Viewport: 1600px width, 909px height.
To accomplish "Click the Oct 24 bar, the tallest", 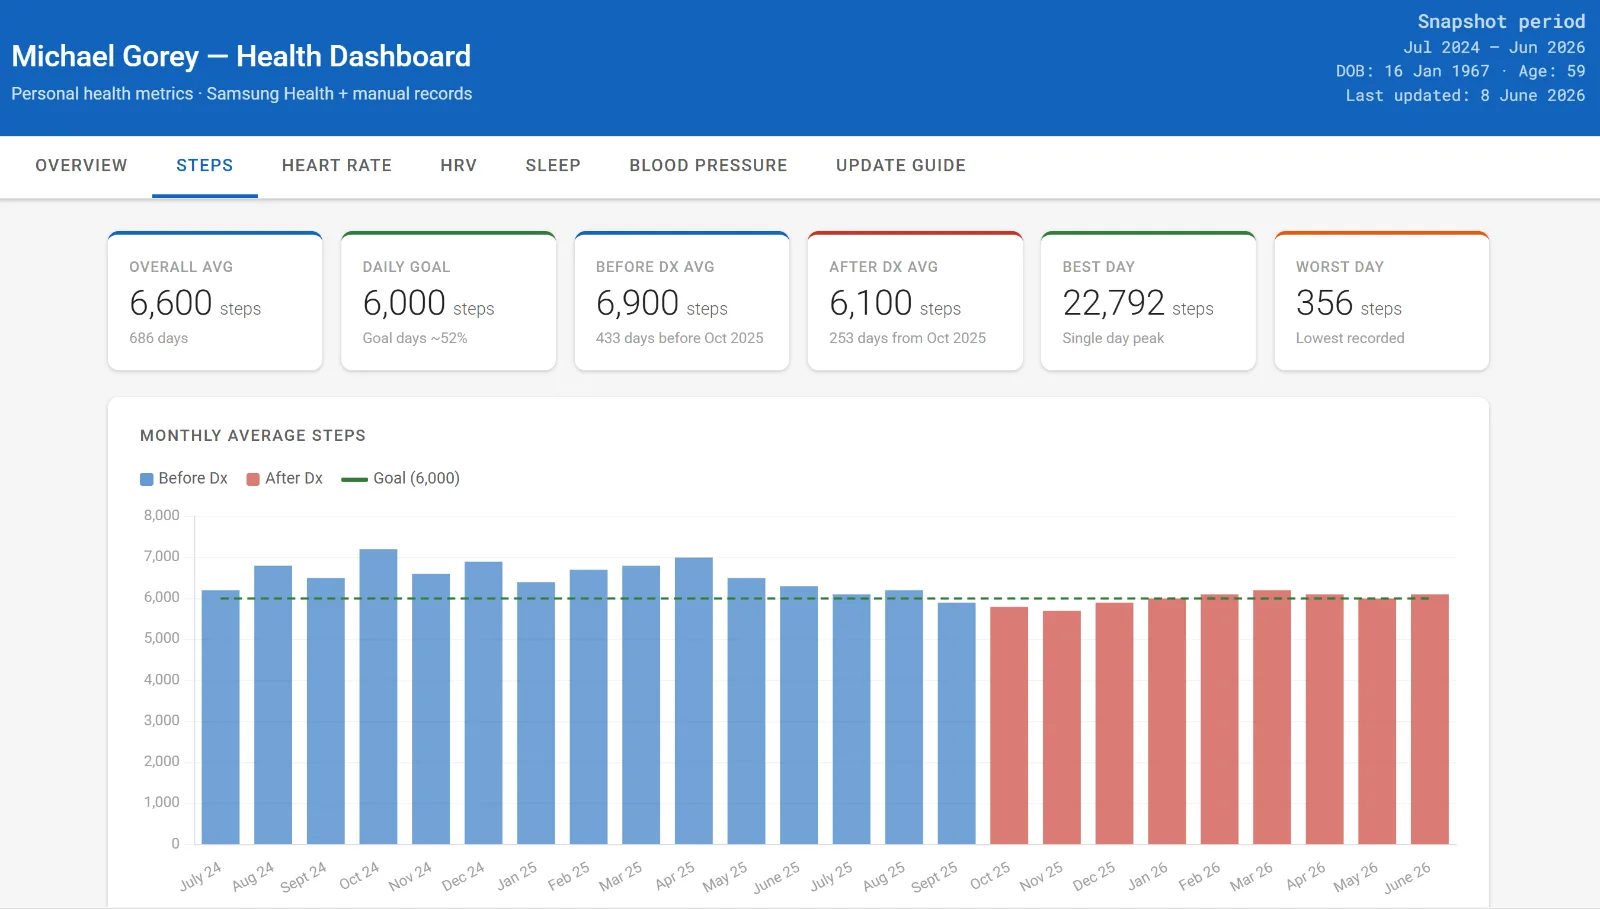I will point(378,697).
